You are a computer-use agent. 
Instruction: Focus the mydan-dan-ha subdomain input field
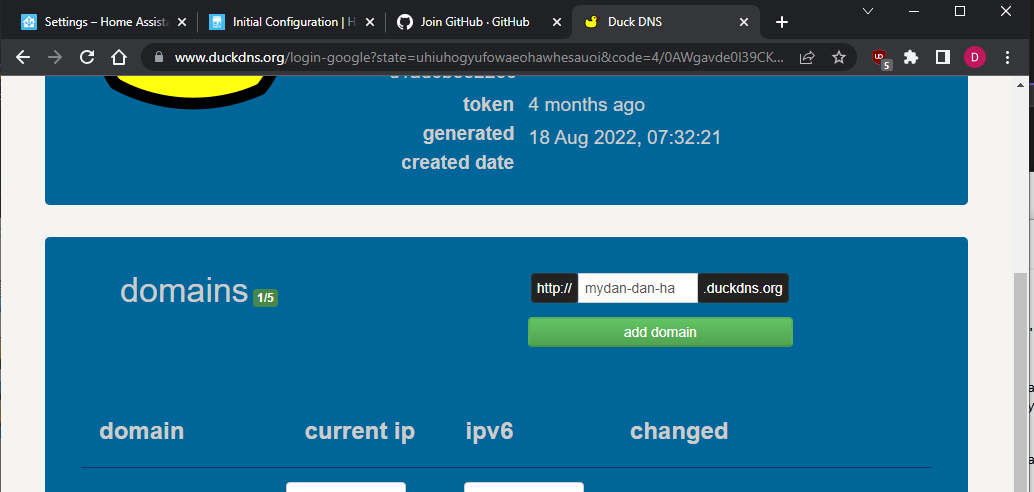[x=638, y=288]
